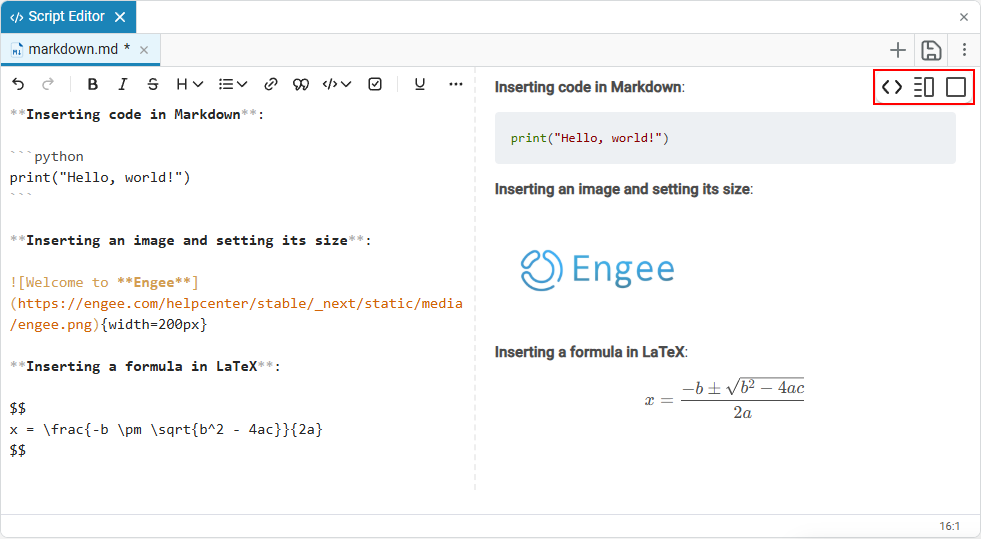Click the markdown file icon on tab

(x=17, y=50)
